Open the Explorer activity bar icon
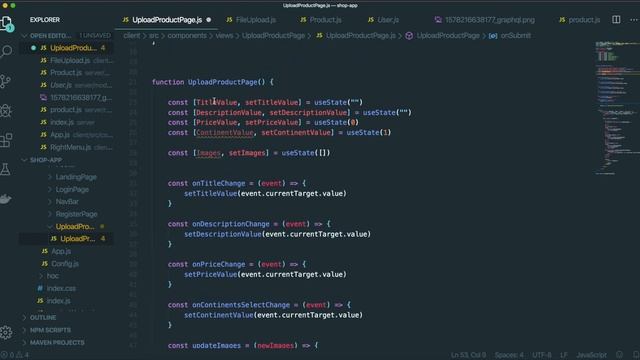 pos(7,22)
